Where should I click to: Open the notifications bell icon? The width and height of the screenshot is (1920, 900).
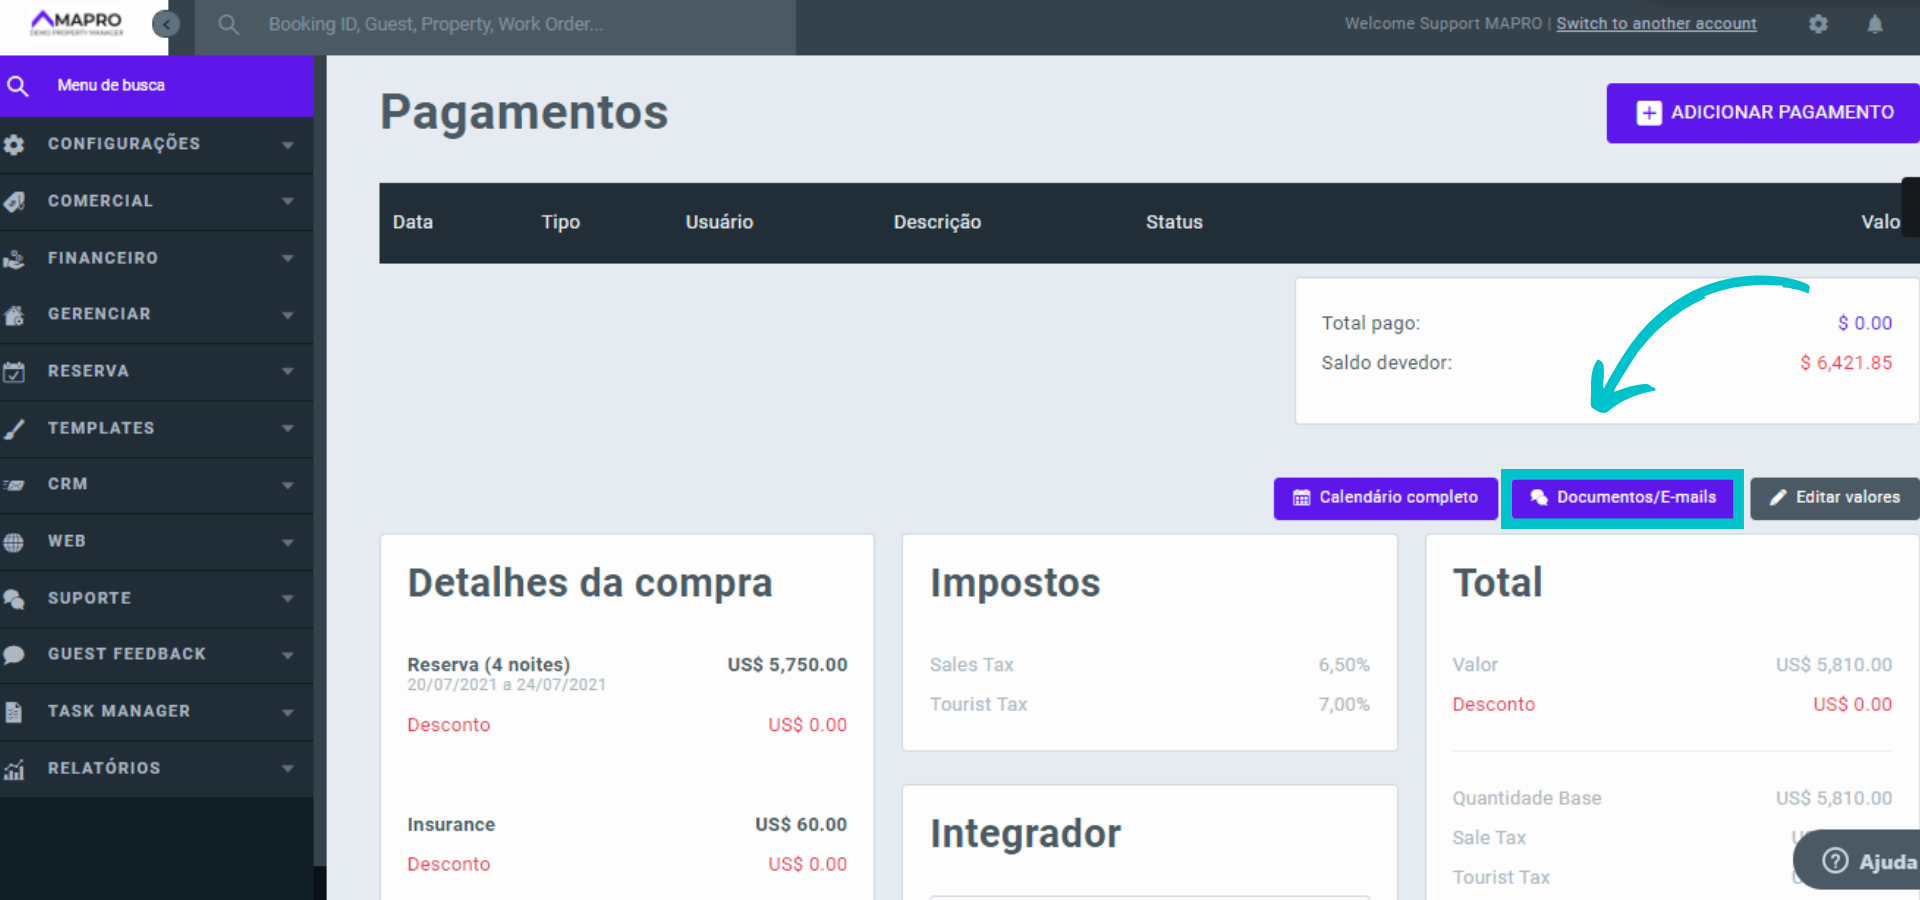click(x=1875, y=24)
